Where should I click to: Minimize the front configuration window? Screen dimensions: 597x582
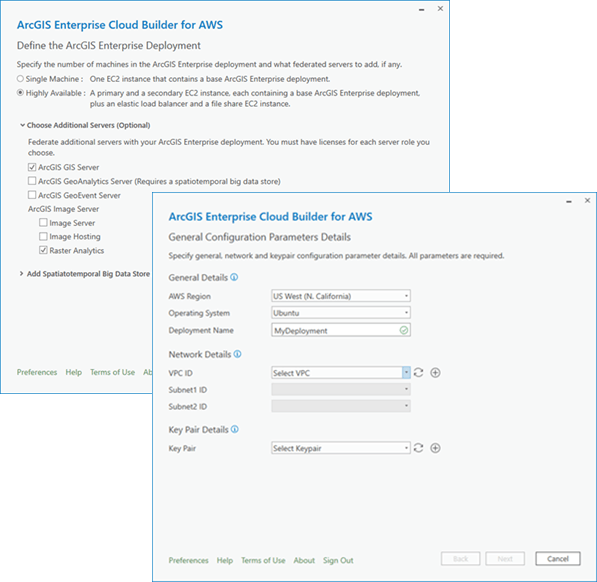(569, 201)
